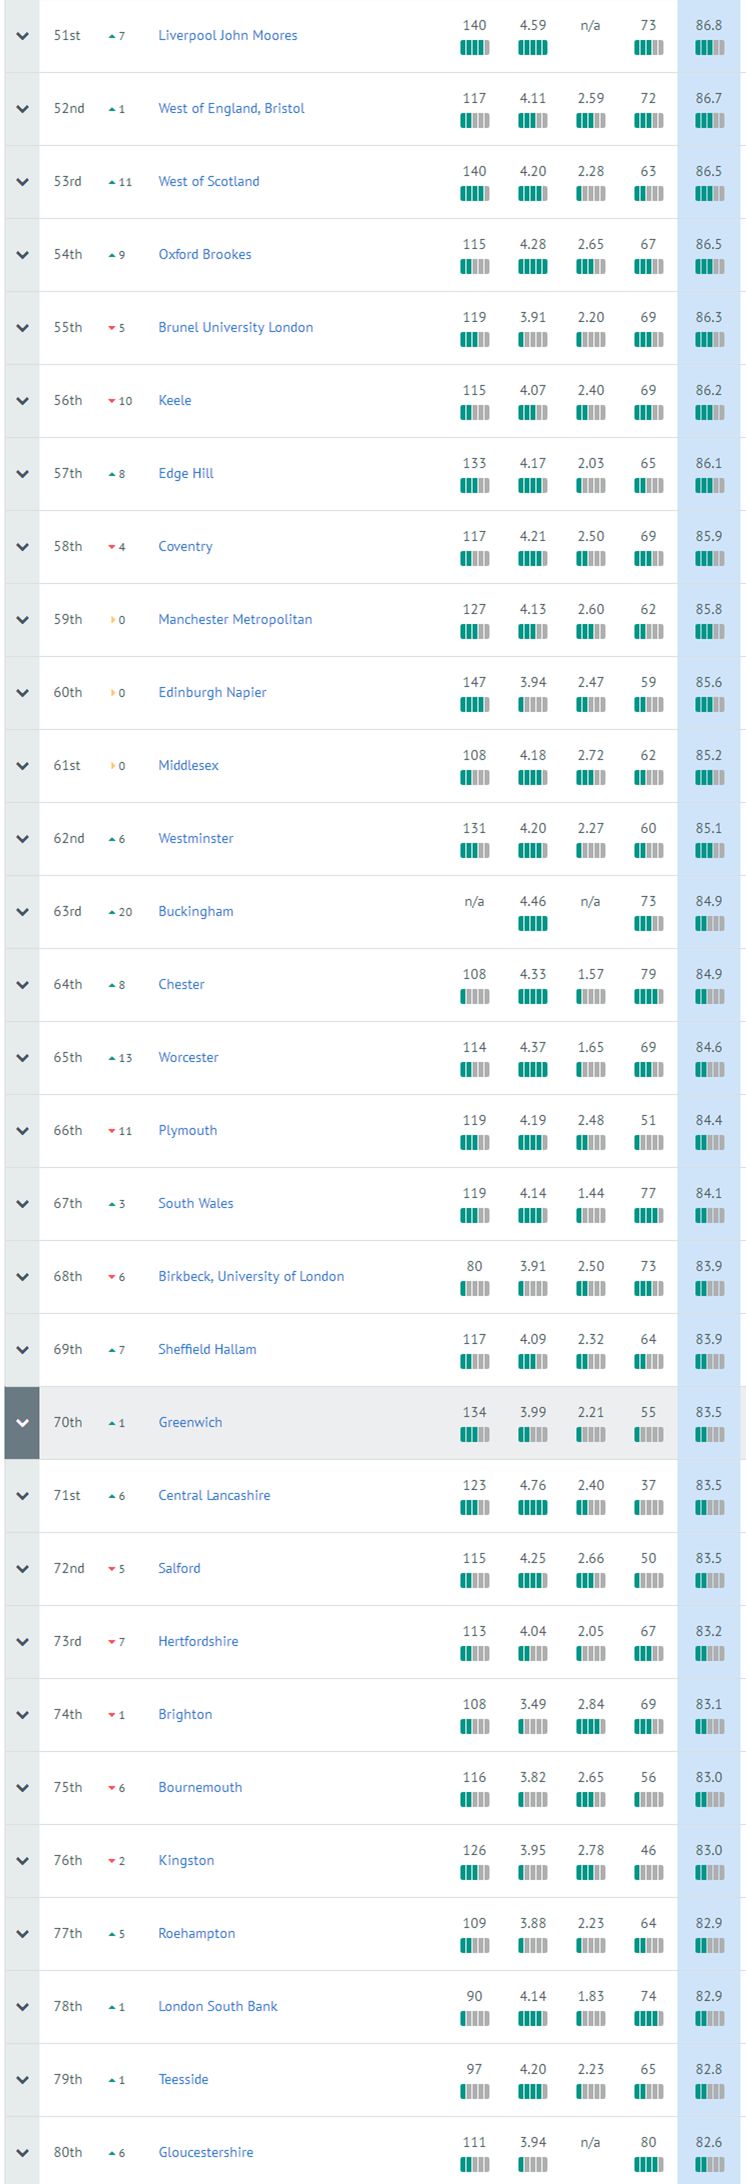Image resolution: width=746 pixels, height=2184 pixels.
Task: Open the Keele university link
Action: 175,400
